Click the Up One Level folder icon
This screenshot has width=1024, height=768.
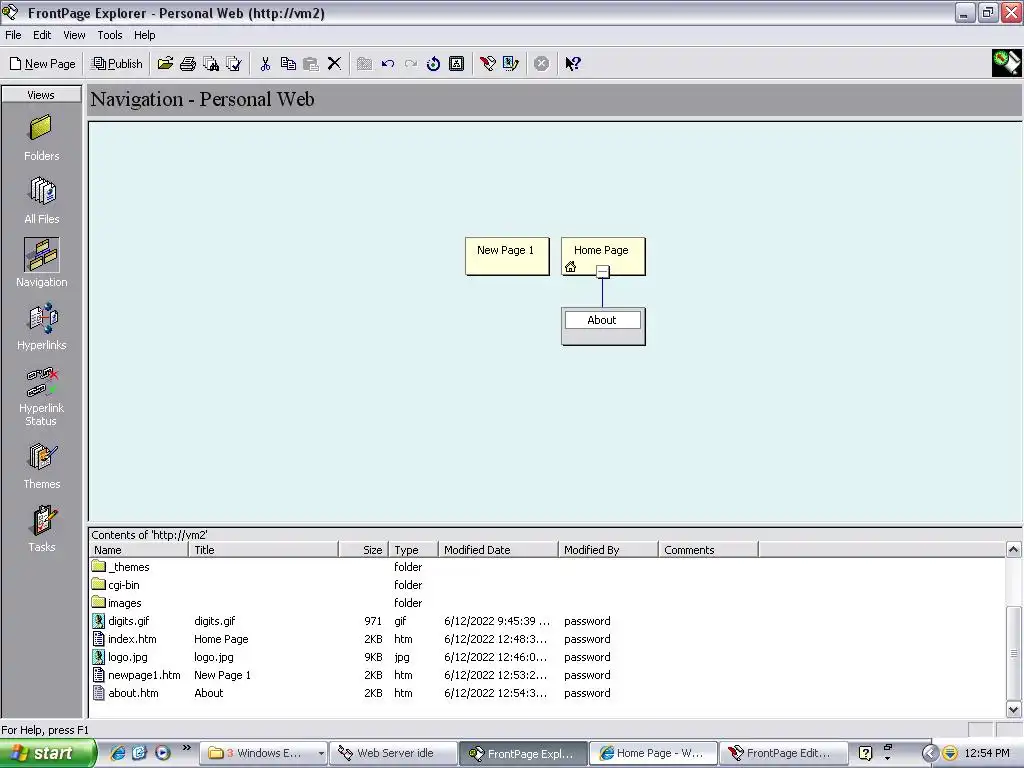tap(364, 63)
